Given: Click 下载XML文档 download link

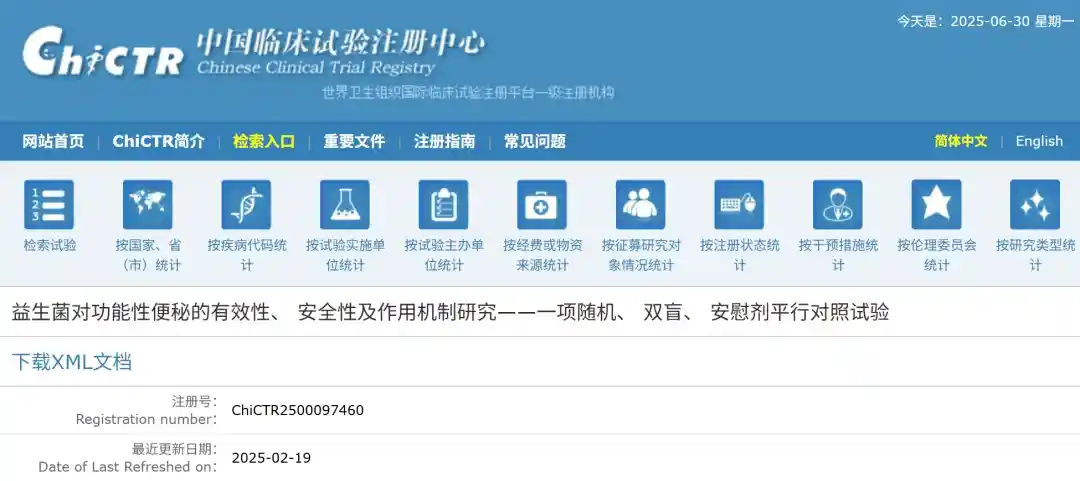Looking at the screenshot, I should click(x=72, y=362).
